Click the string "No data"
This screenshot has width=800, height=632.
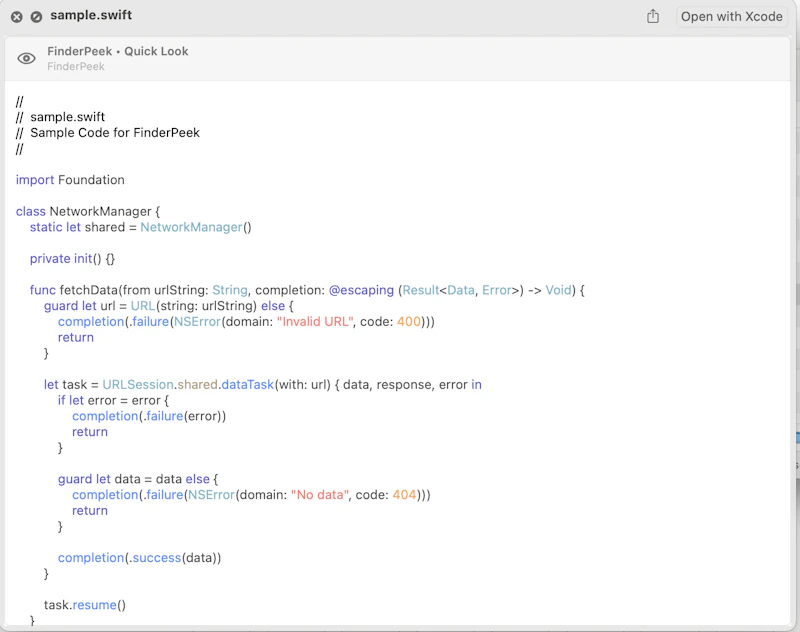pos(320,494)
